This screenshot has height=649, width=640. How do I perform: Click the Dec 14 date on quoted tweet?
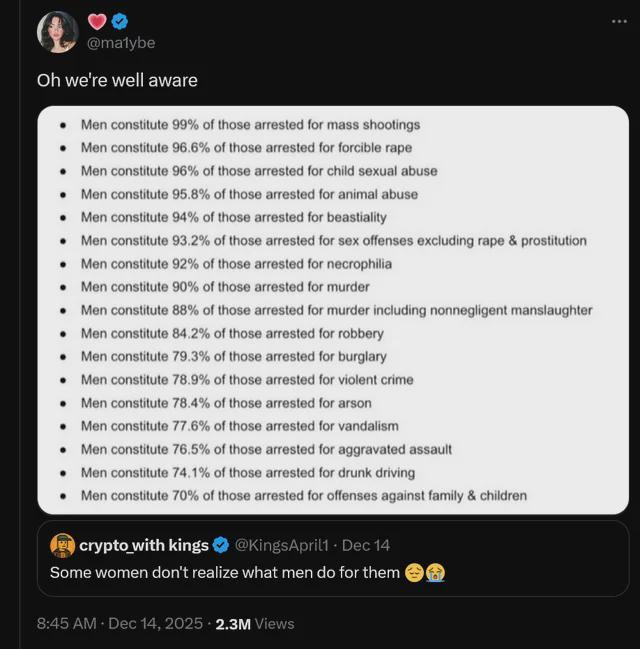(x=366, y=545)
